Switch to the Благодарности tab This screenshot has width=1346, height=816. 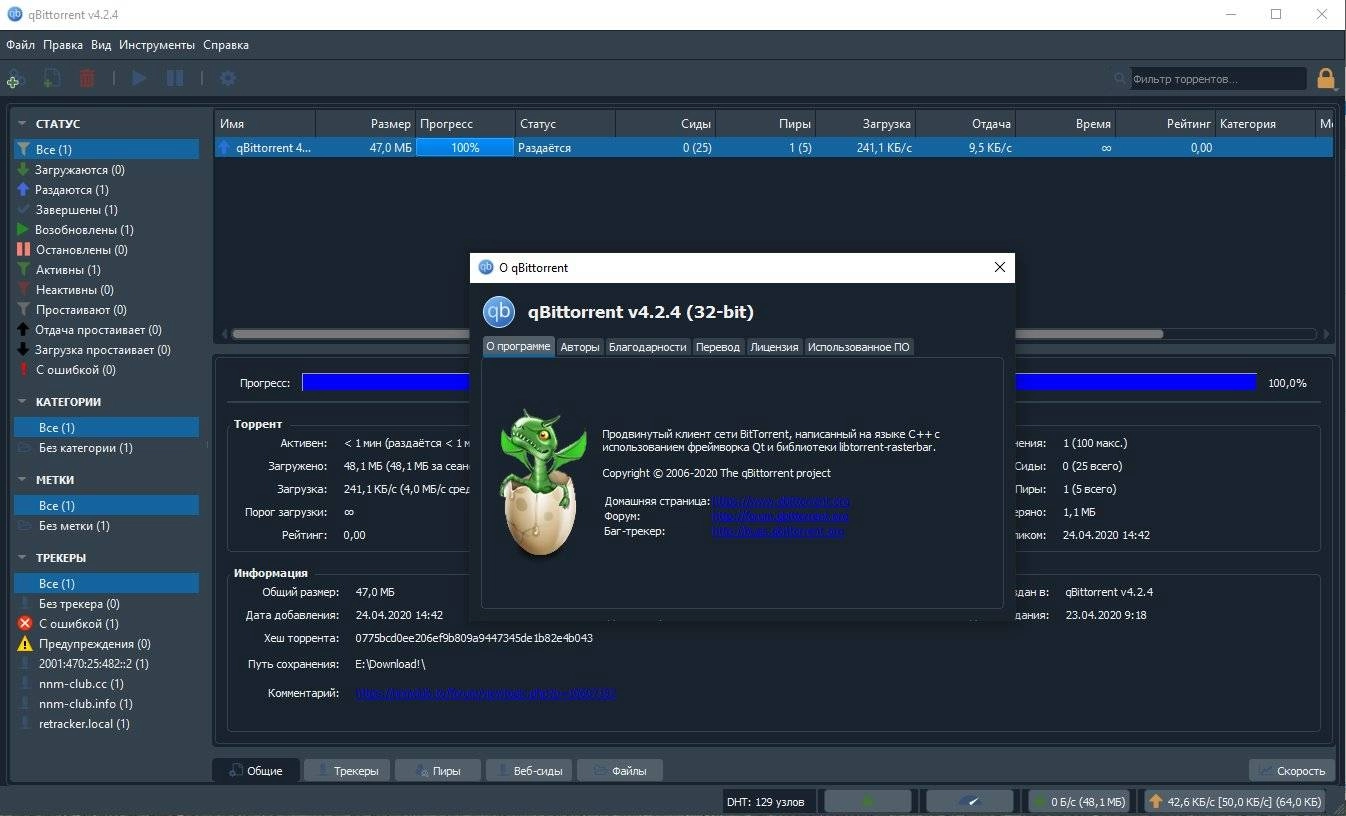click(648, 347)
